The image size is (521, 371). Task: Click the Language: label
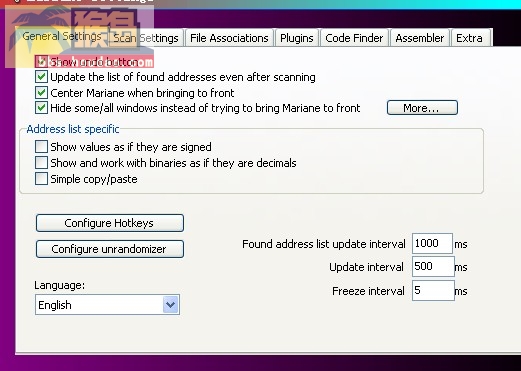point(60,285)
